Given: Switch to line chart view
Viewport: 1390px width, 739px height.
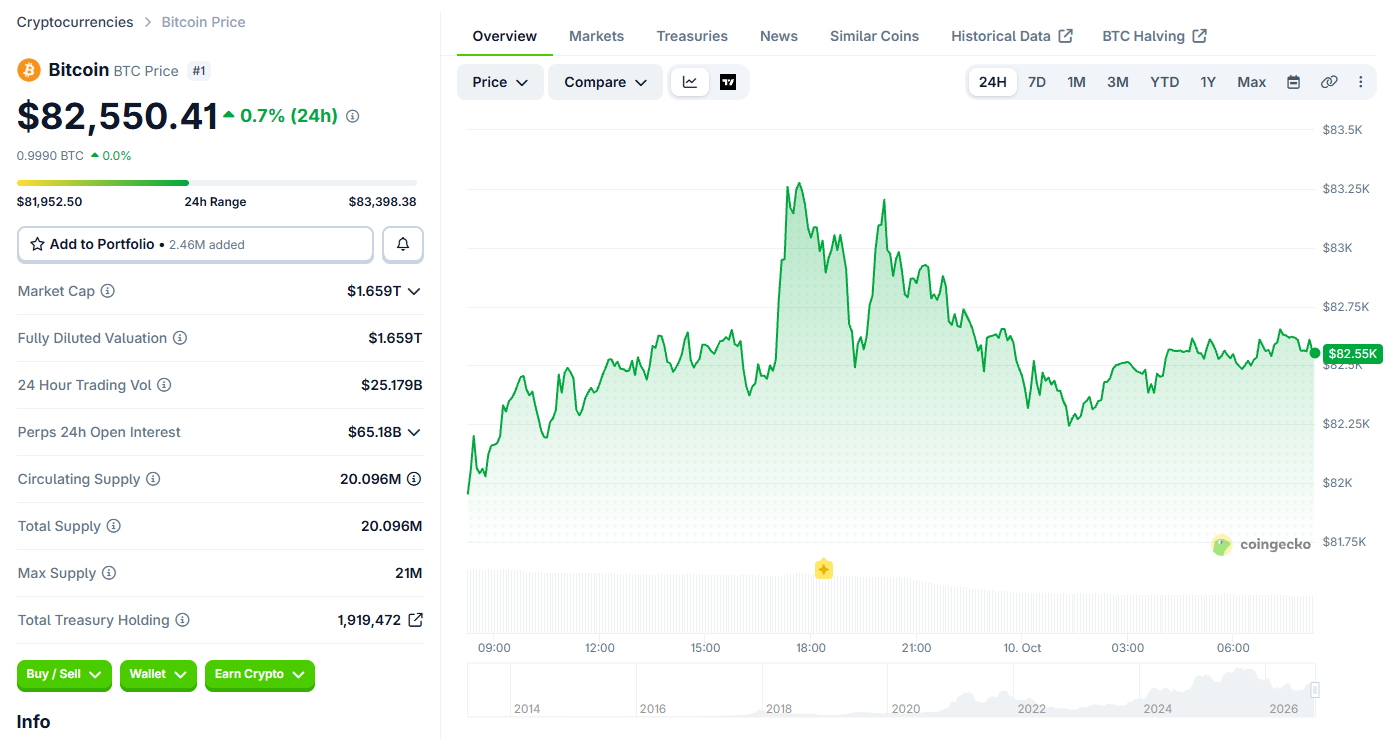Looking at the screenshot, I should (x=690, y=82).
